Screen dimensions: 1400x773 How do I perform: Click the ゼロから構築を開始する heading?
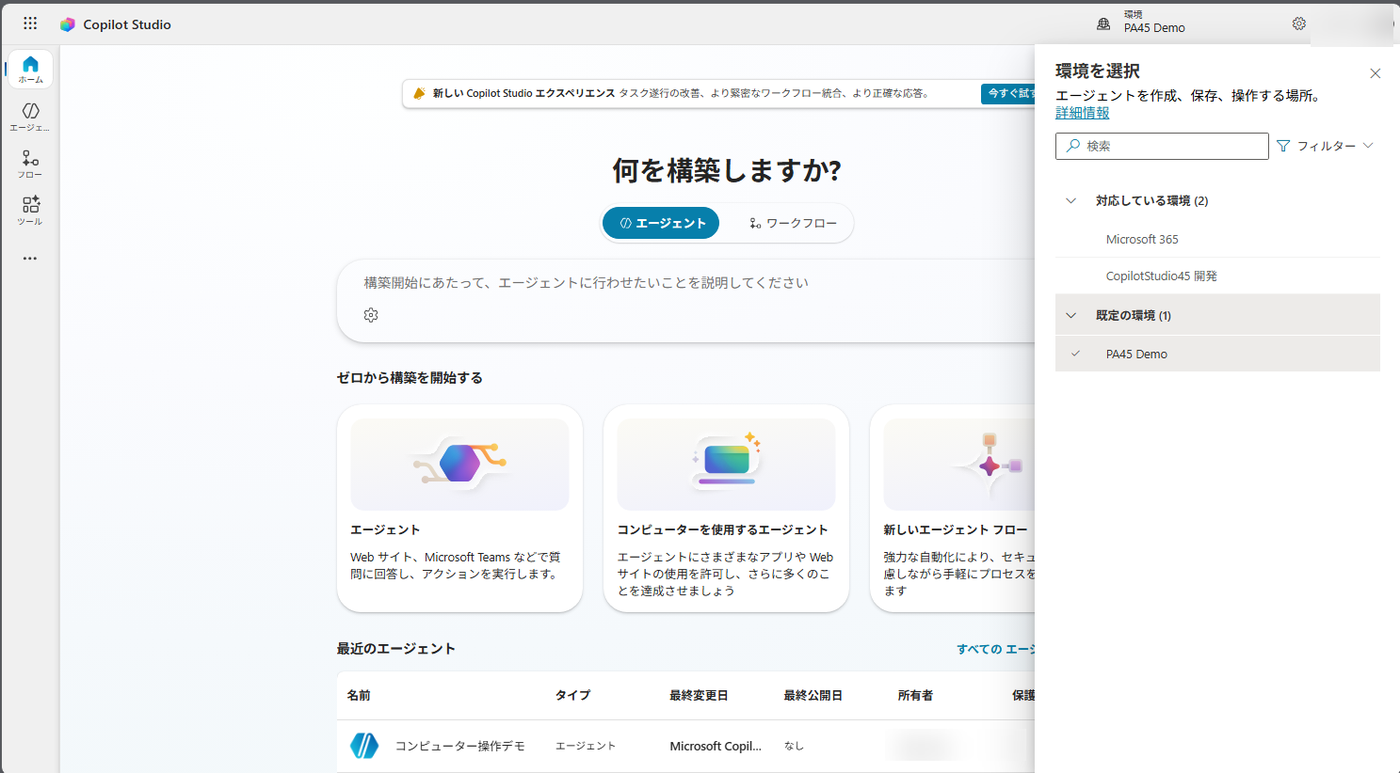click(410, 378)
